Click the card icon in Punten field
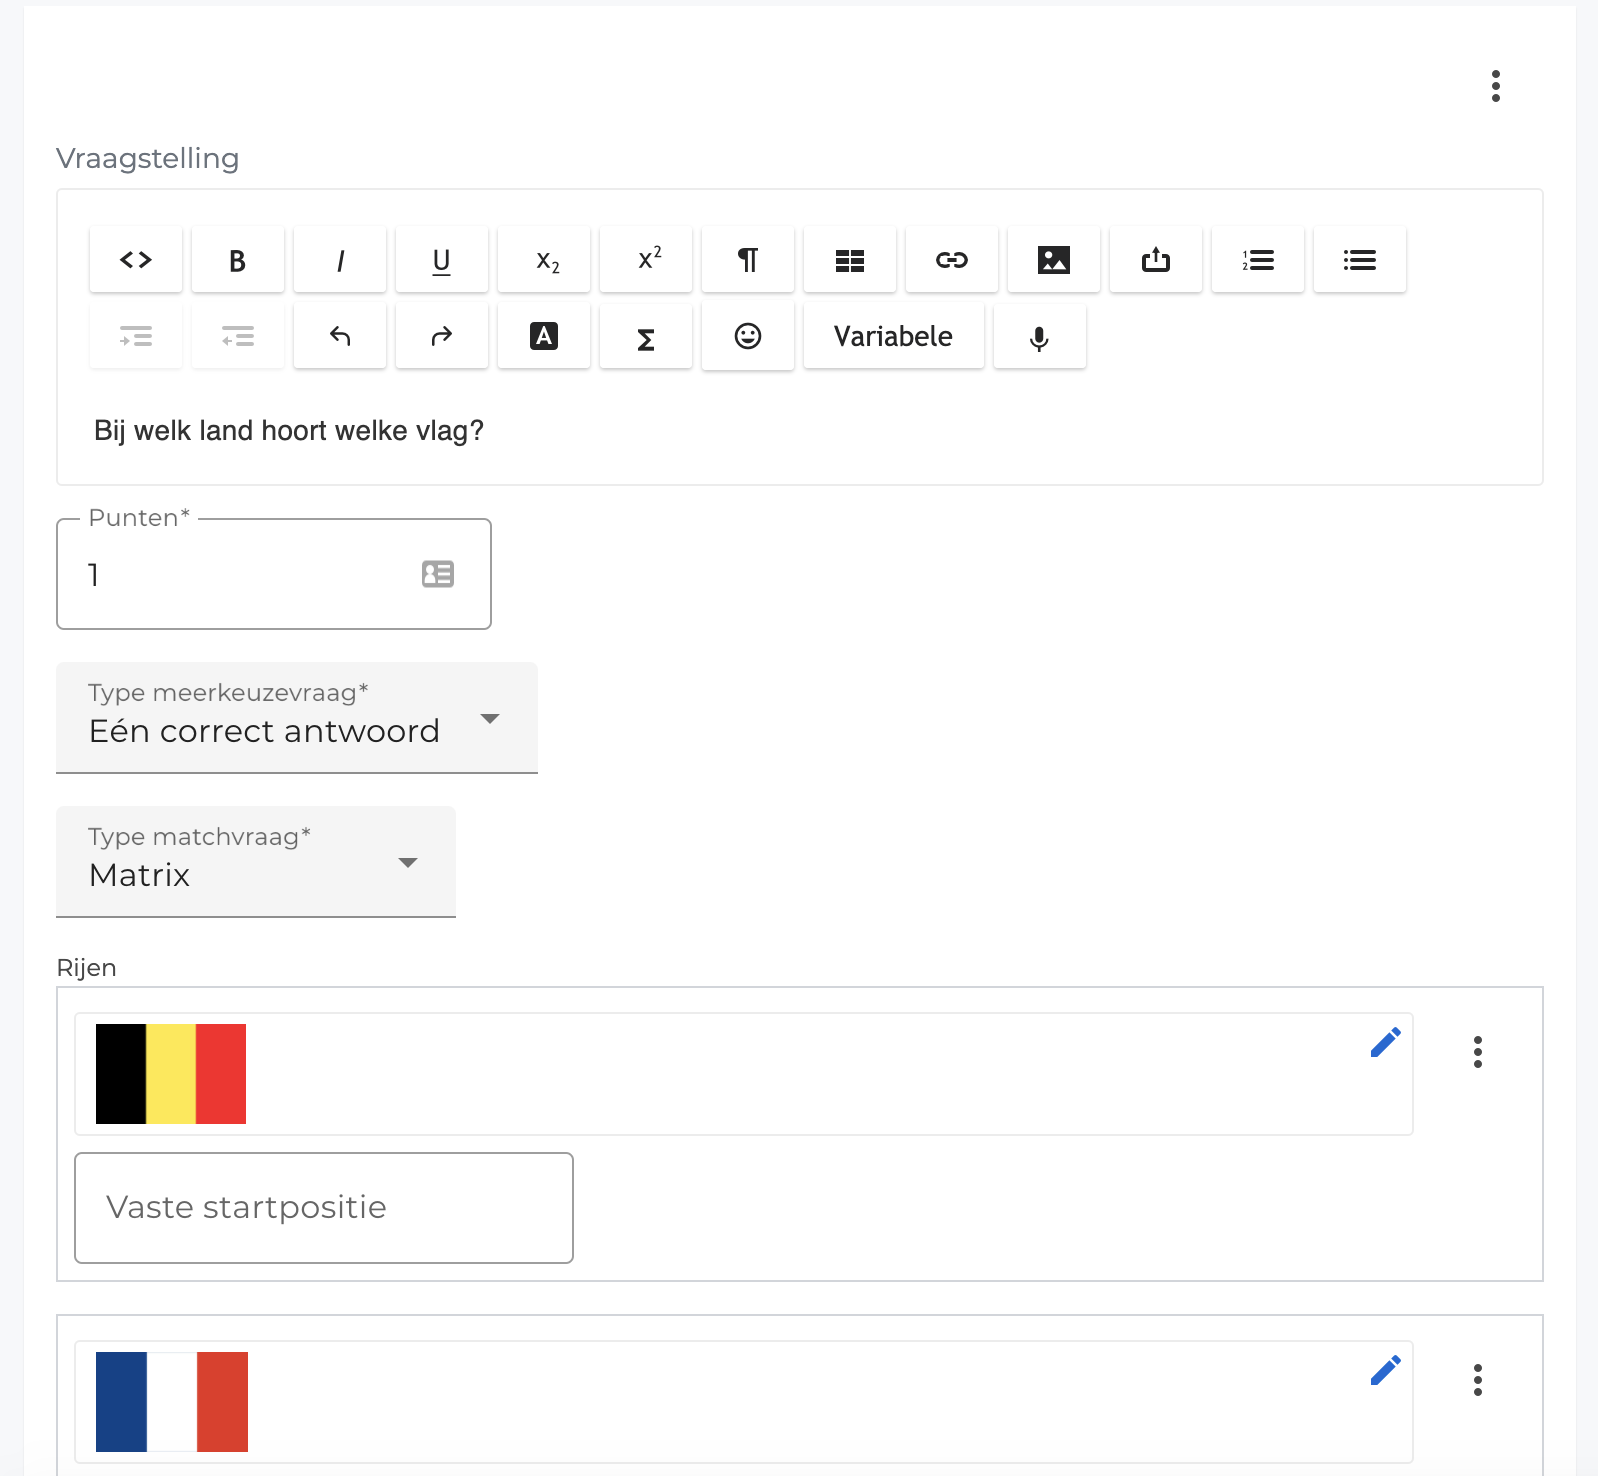Image resolution: width=1598 pixels, height=1476 pixels. 438,574
